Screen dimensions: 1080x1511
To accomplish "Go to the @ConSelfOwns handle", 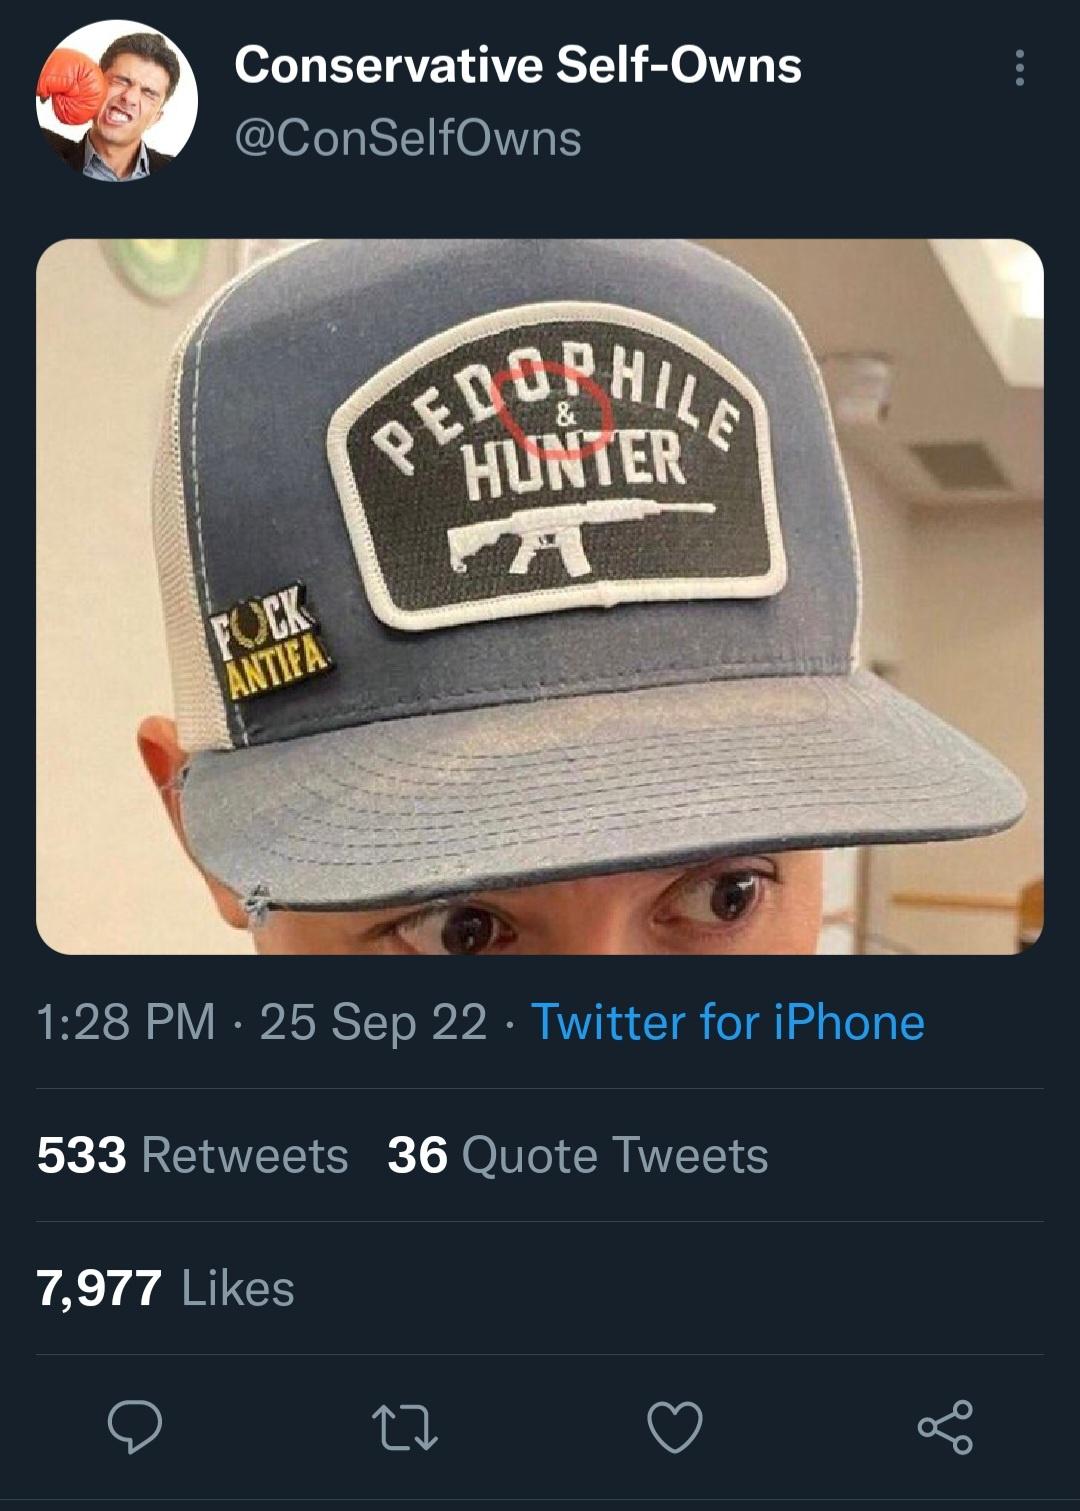I will pos(407,138).
